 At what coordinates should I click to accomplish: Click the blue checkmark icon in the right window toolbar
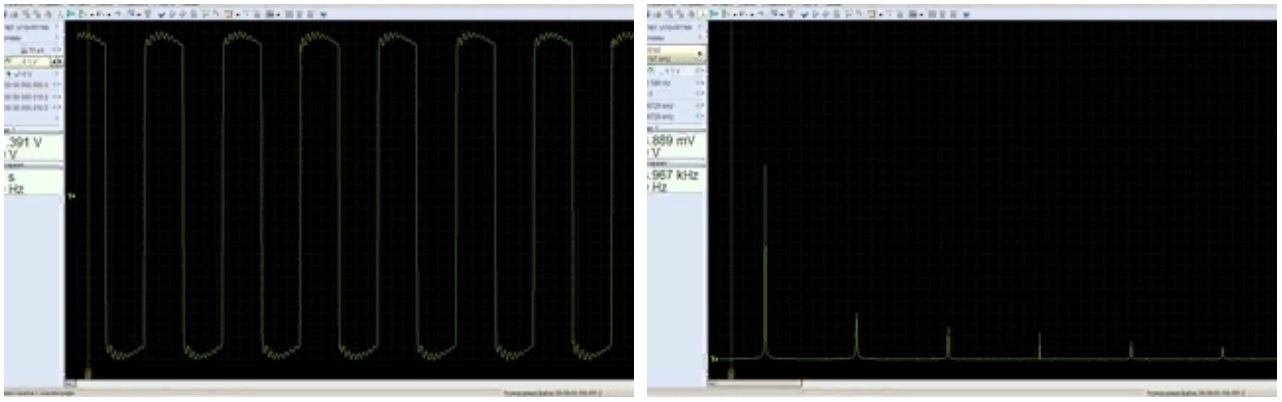804,14
